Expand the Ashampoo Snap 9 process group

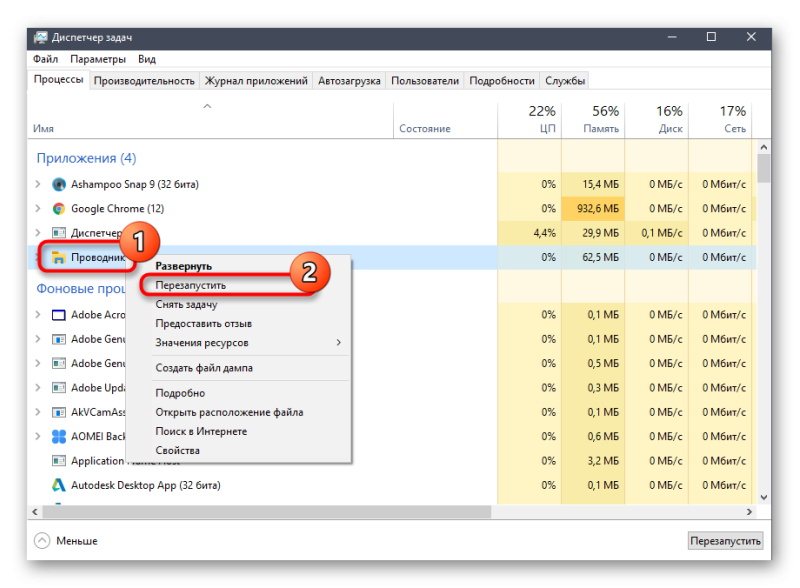click(38, 184)
